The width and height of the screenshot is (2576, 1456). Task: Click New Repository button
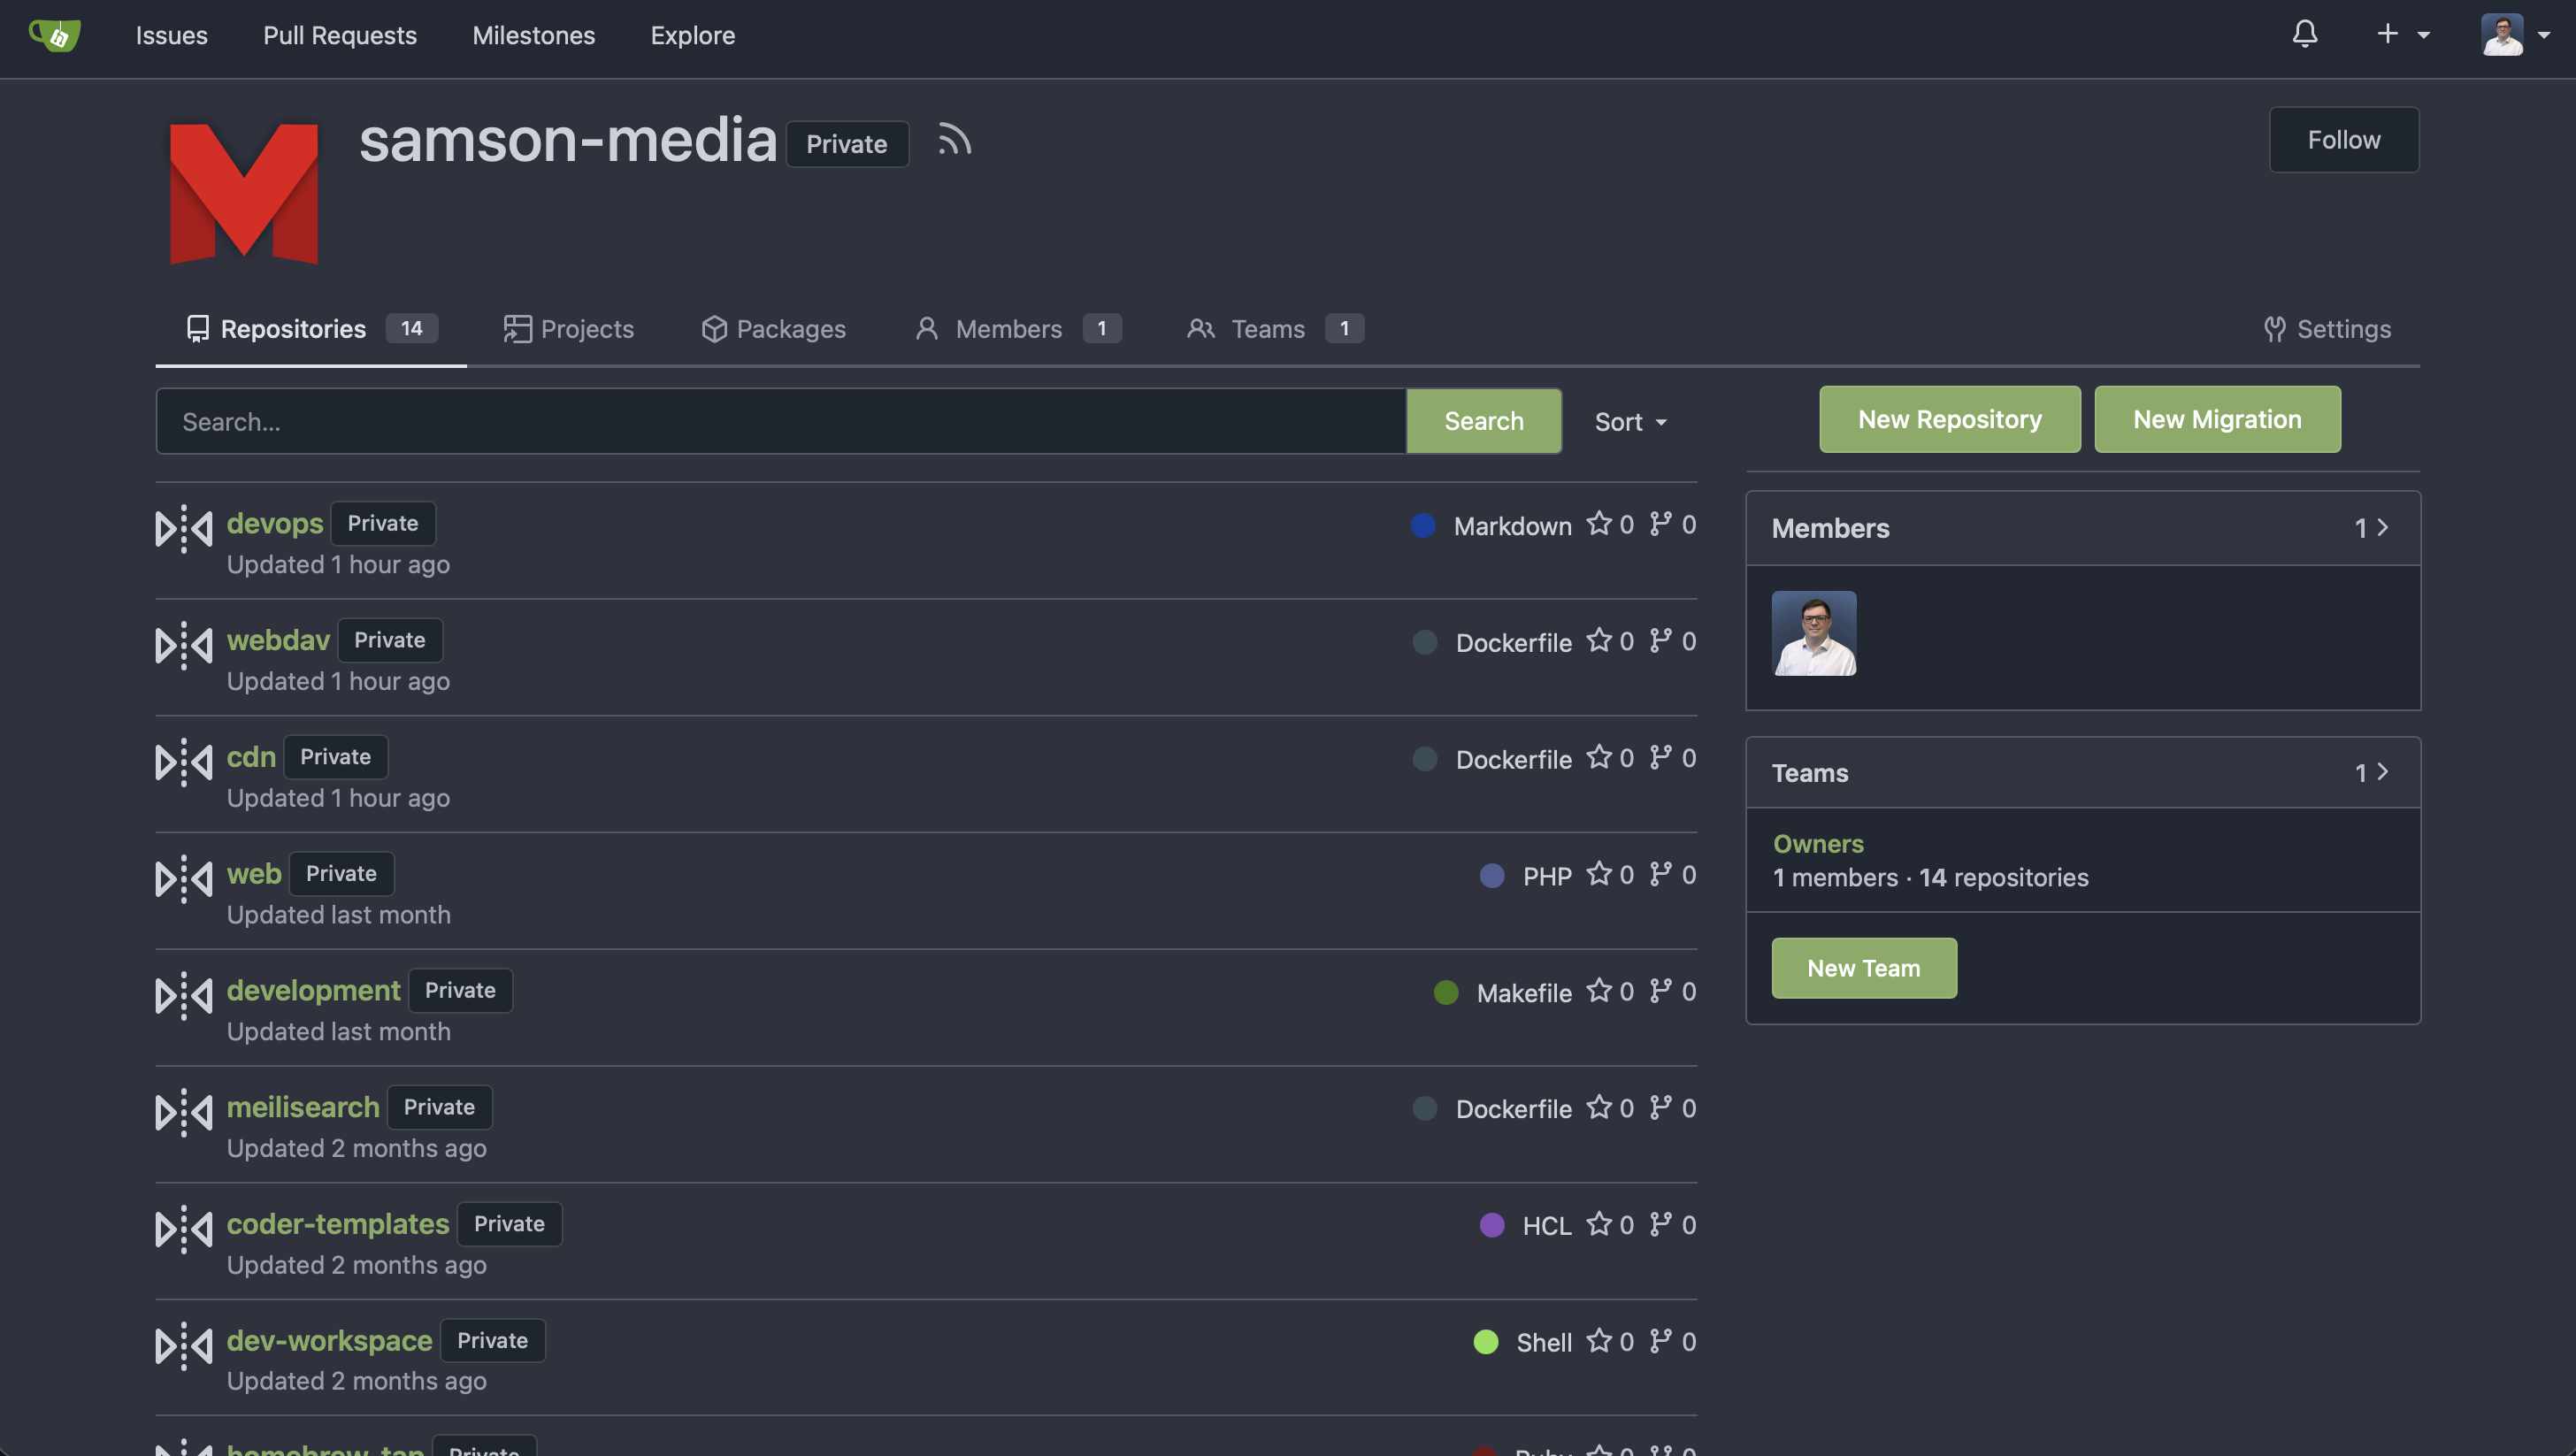click(1950, 419)
